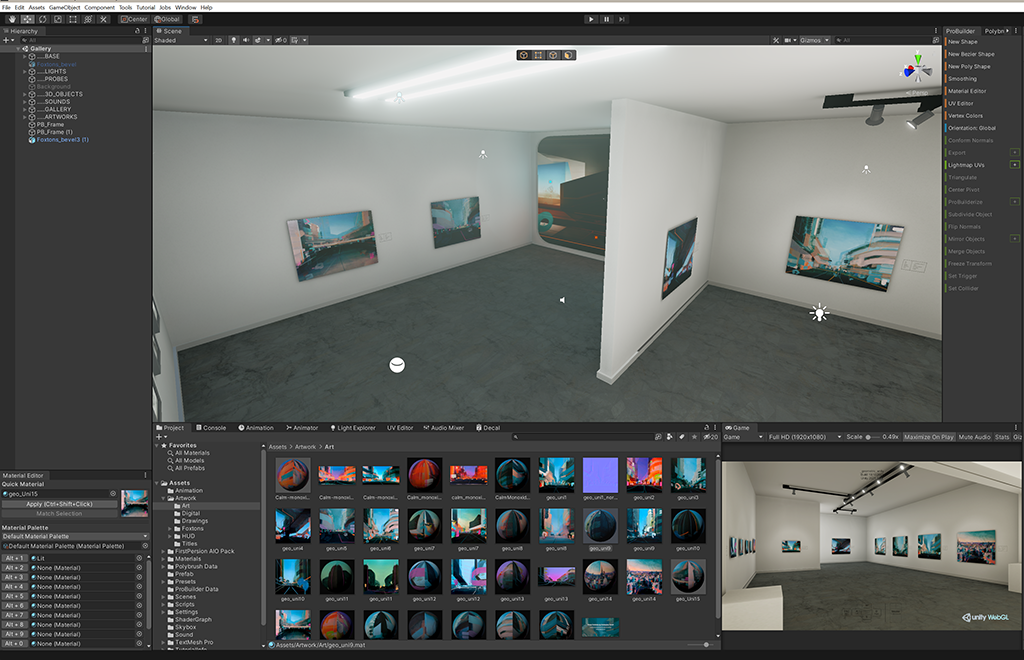1024x660 pixels.
Task: Click Apply (Ctrl+Shift+Click) material button
Action: point(59,504)
